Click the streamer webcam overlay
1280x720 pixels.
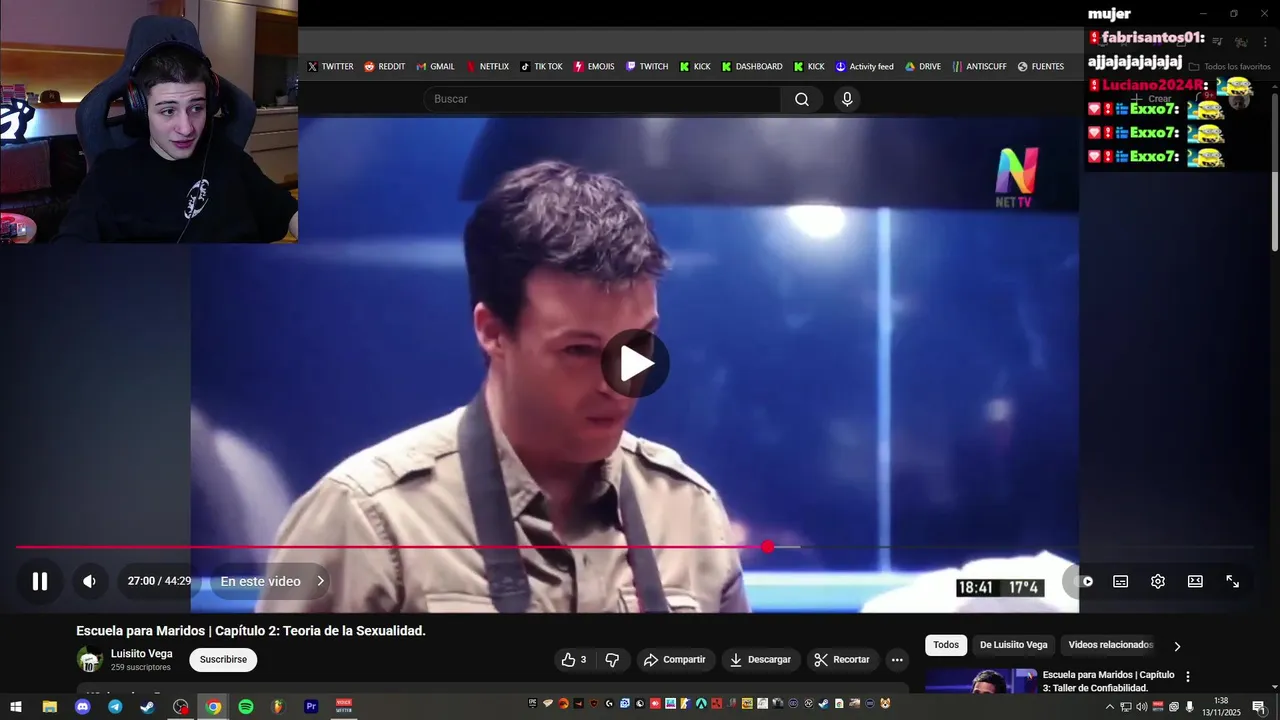[x=149, y=121]
